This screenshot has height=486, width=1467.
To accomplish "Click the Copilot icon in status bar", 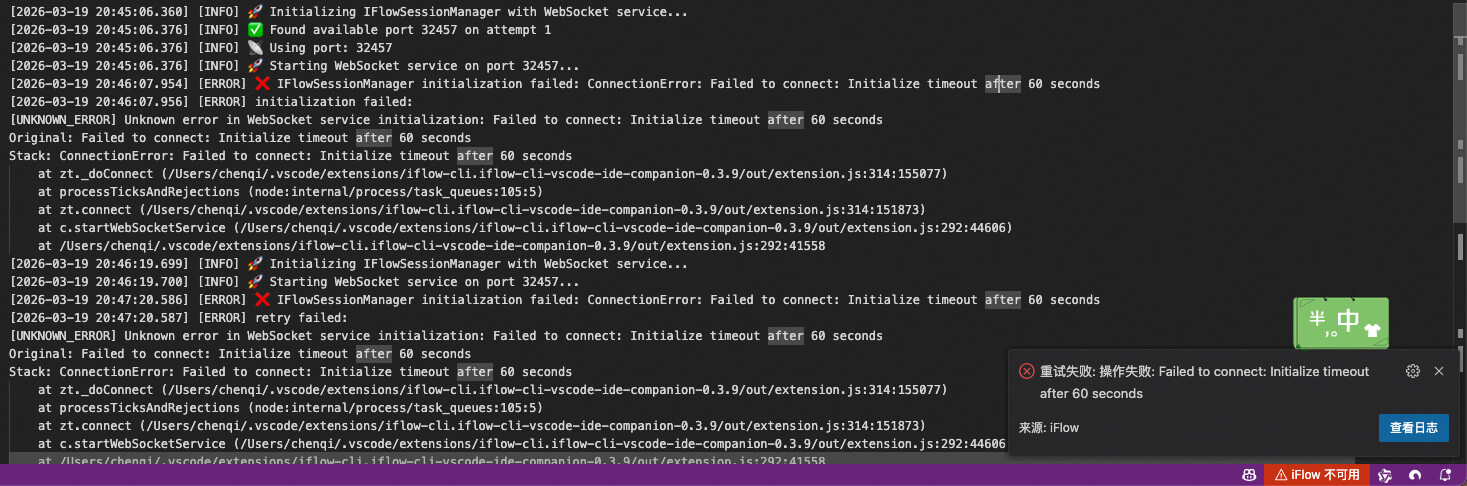I will pos(1249,475).
